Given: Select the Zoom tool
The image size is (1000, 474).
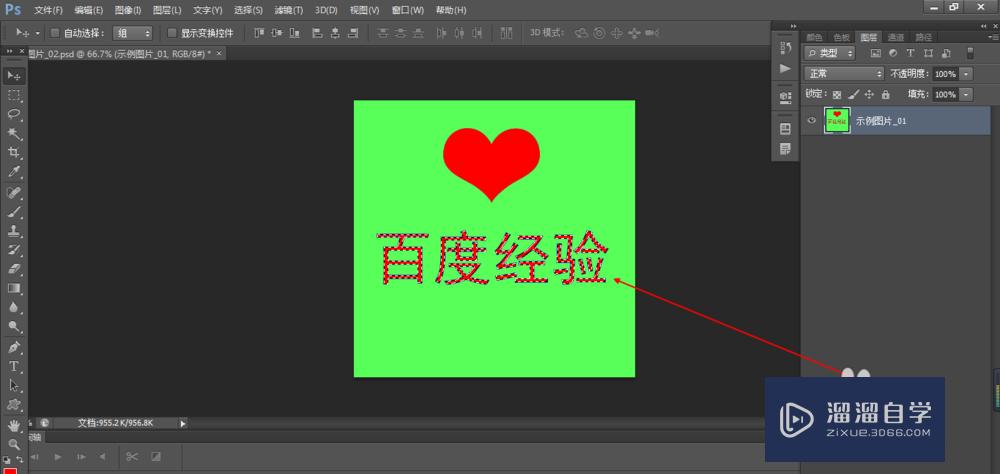Looking at the screenshot, I should (x=13, y=445).
